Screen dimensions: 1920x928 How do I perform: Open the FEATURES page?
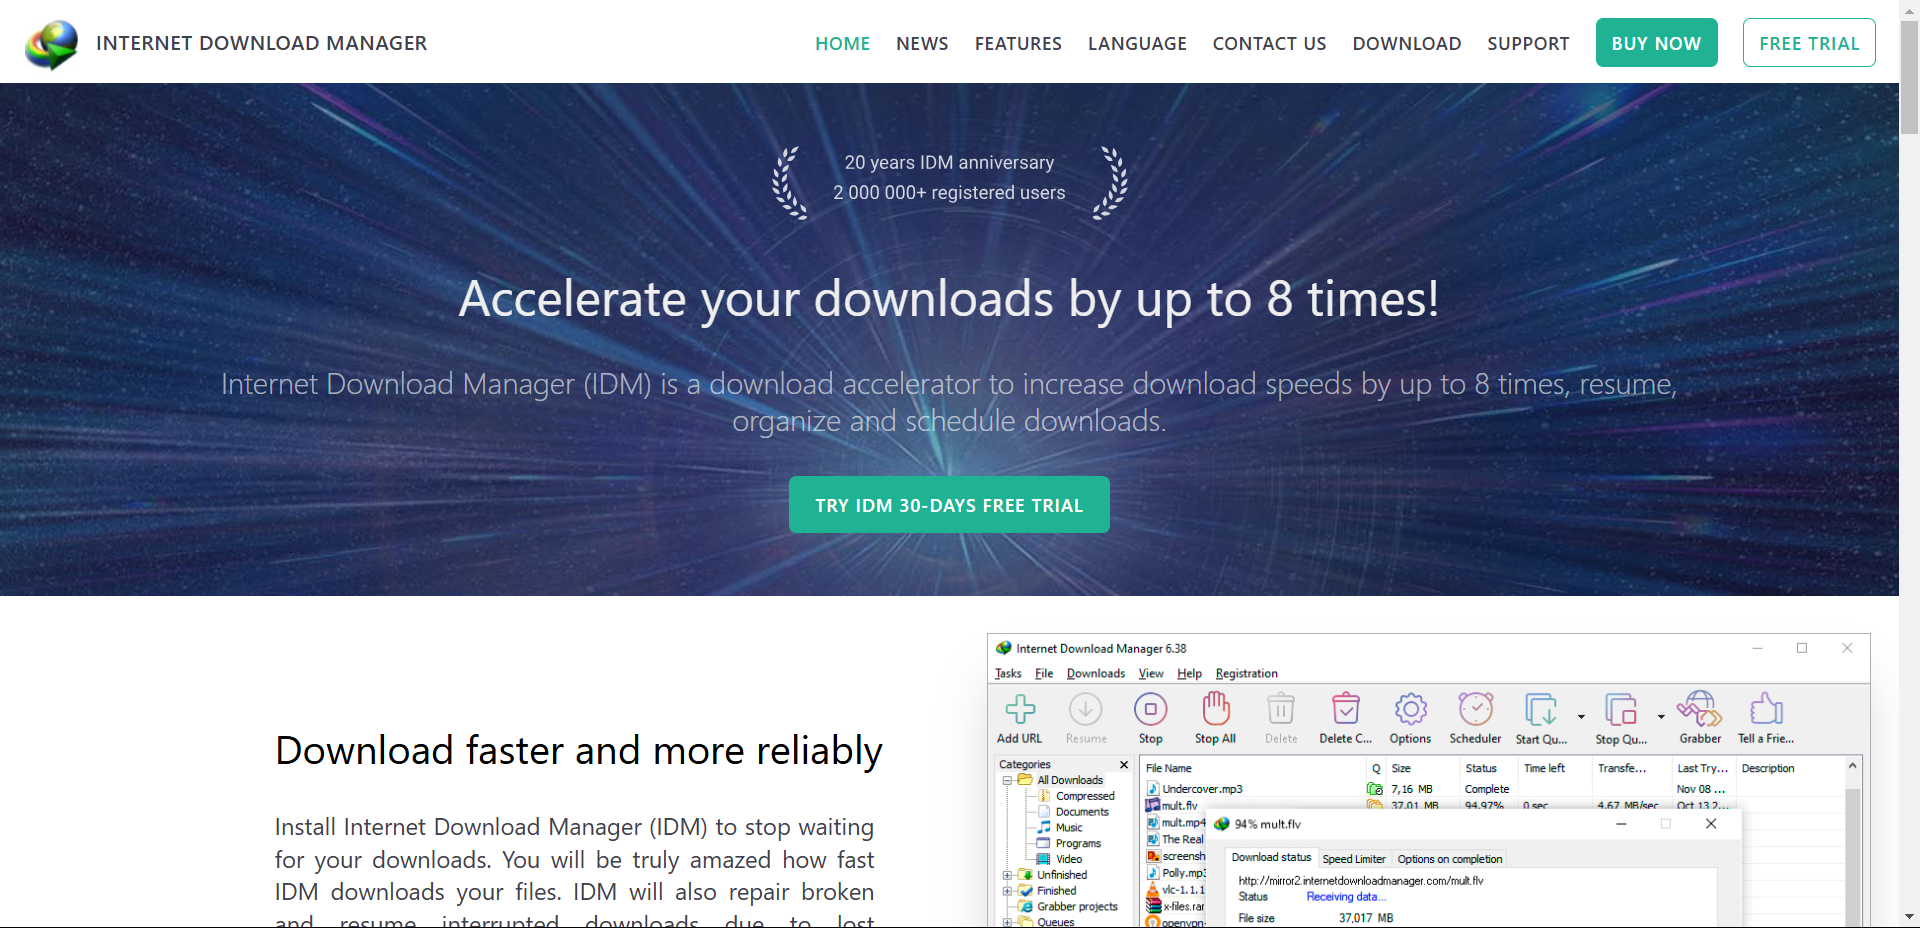1018,44
